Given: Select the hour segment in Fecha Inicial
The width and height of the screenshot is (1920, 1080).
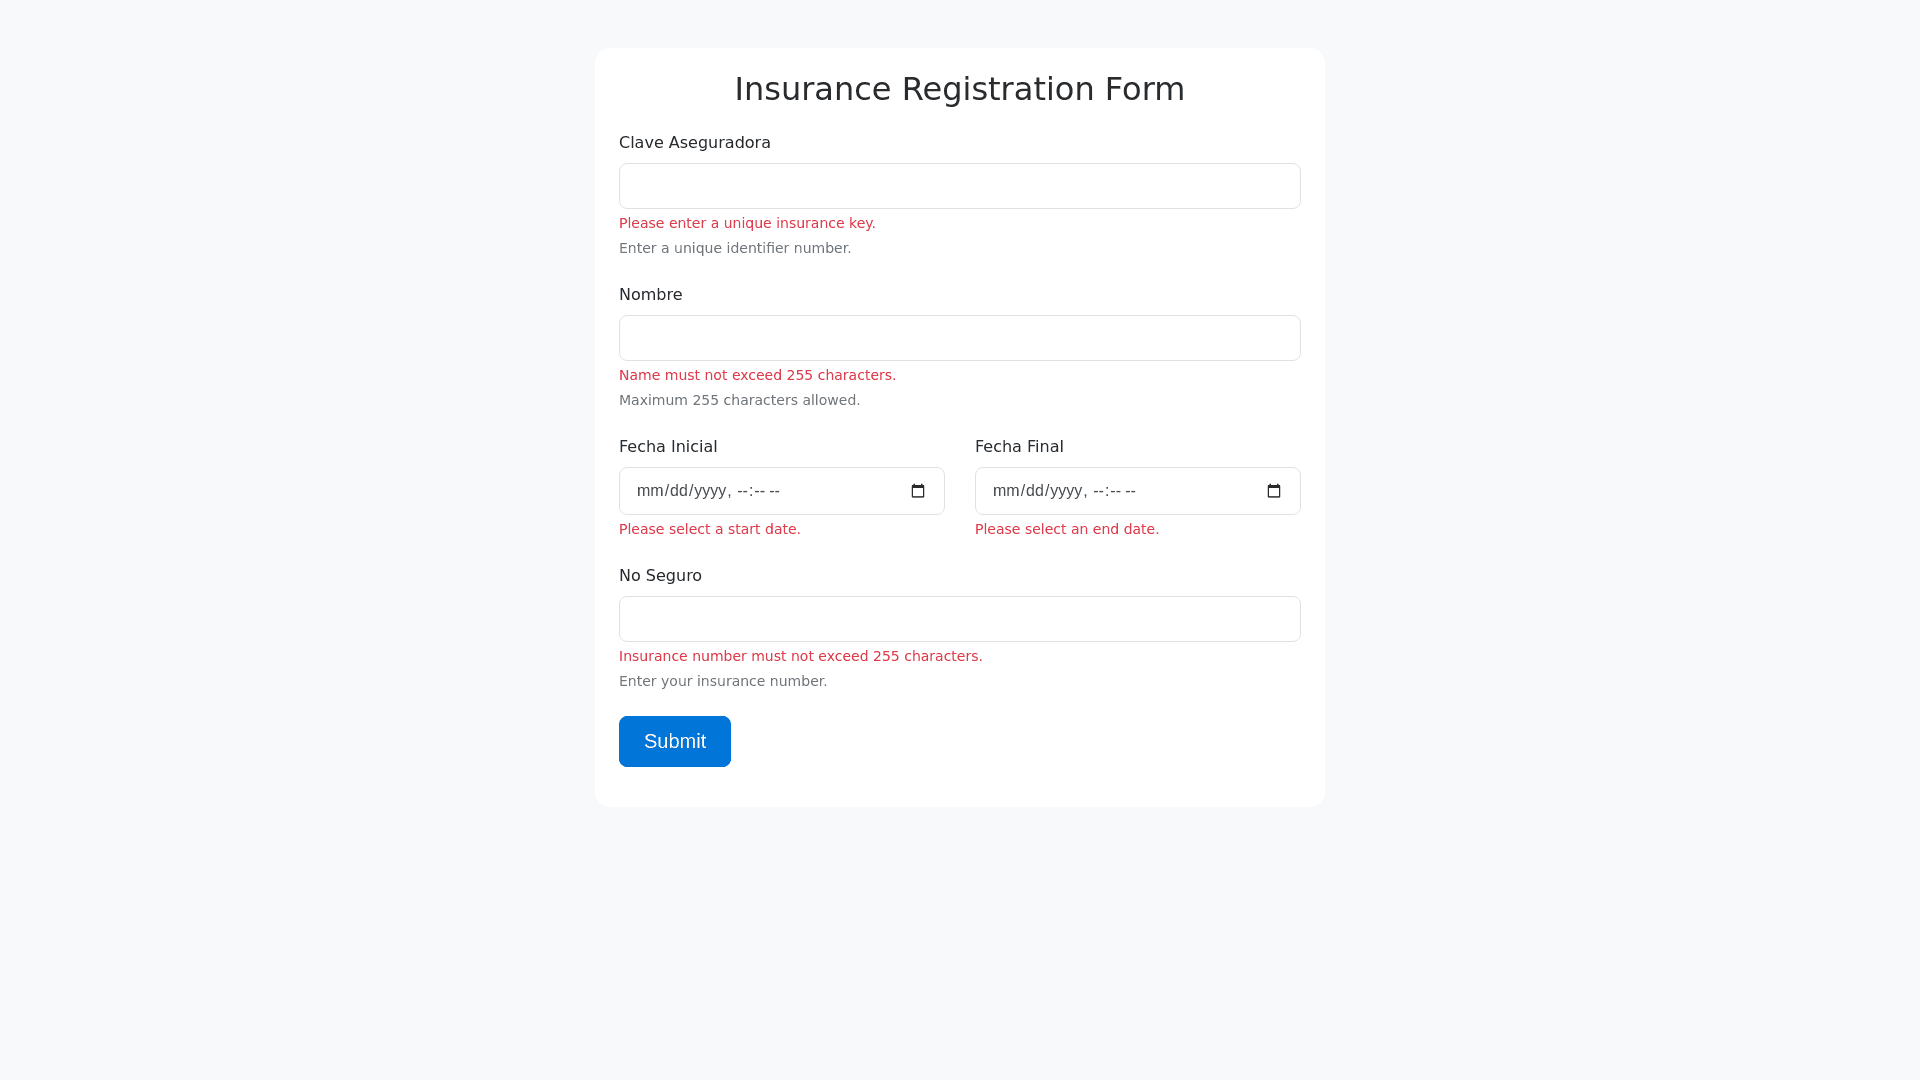Looking at the screenshot, I should [x=743, y=491].
